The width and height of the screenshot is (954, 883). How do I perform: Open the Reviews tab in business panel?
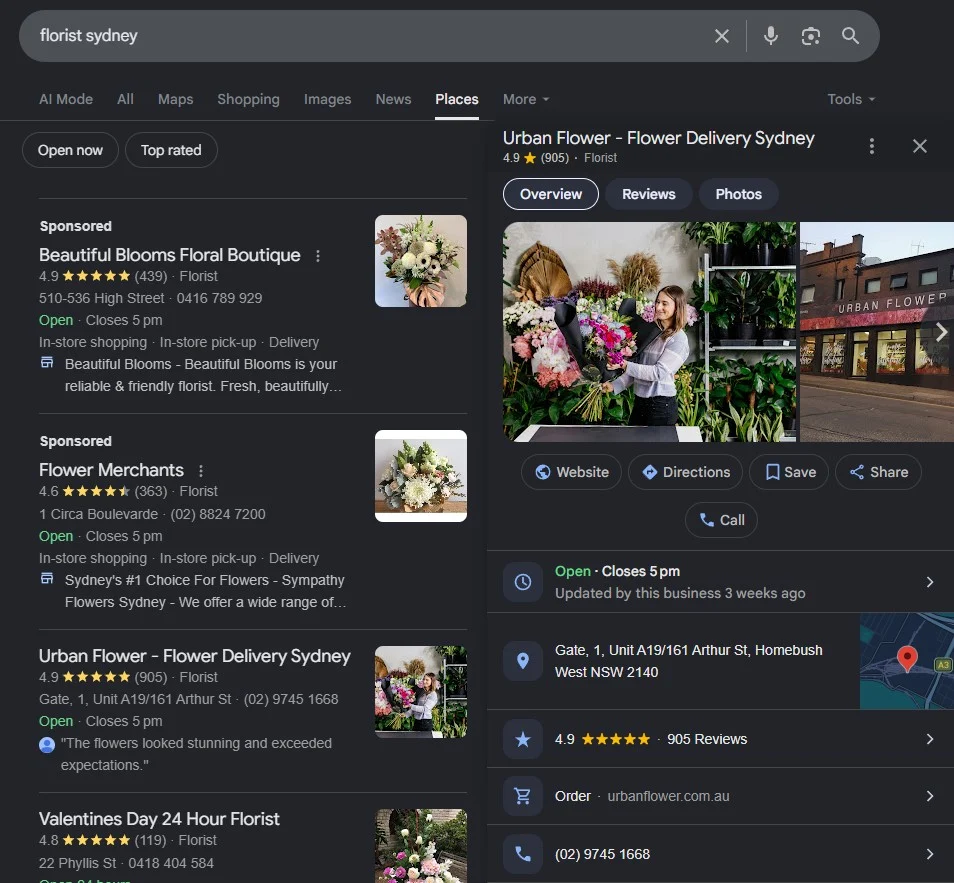tap(649, 194)
